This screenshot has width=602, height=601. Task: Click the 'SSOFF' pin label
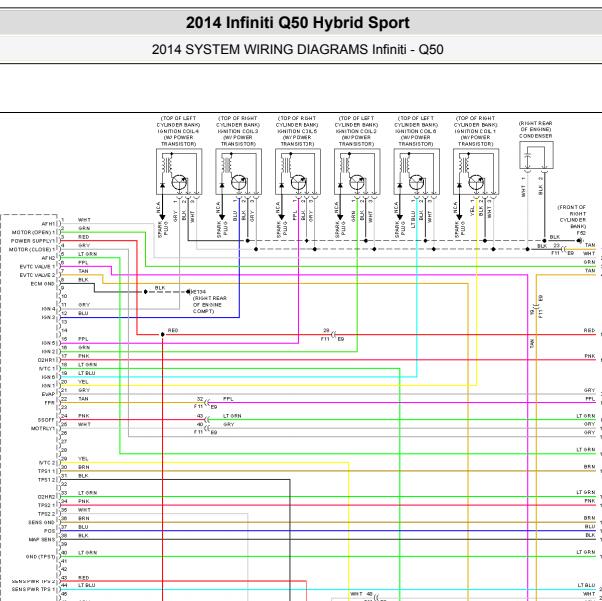46,420
